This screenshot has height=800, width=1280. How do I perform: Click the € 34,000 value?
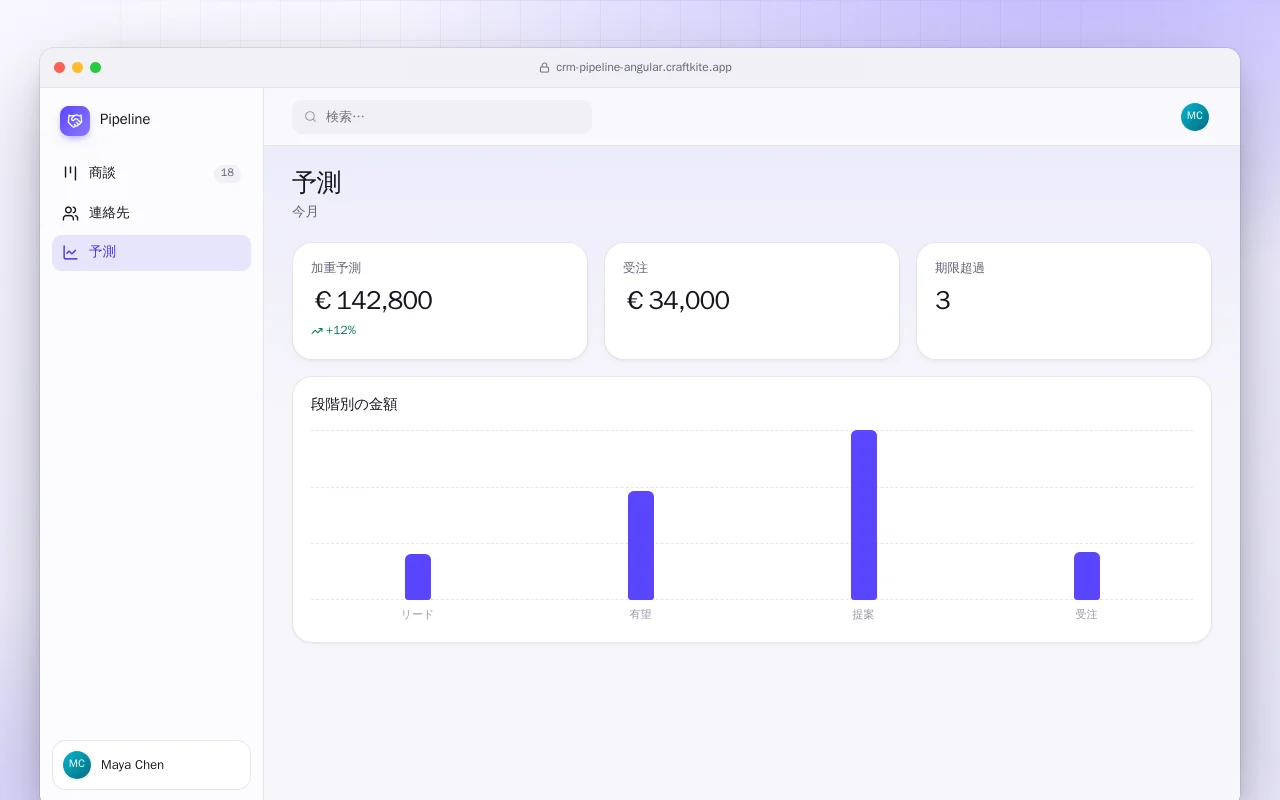point(677,300)
